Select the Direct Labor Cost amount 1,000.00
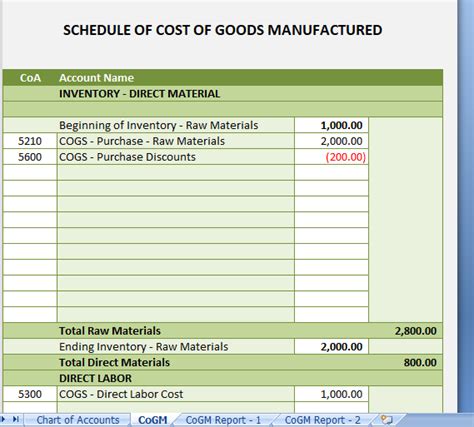 click(x=331, y=394)
